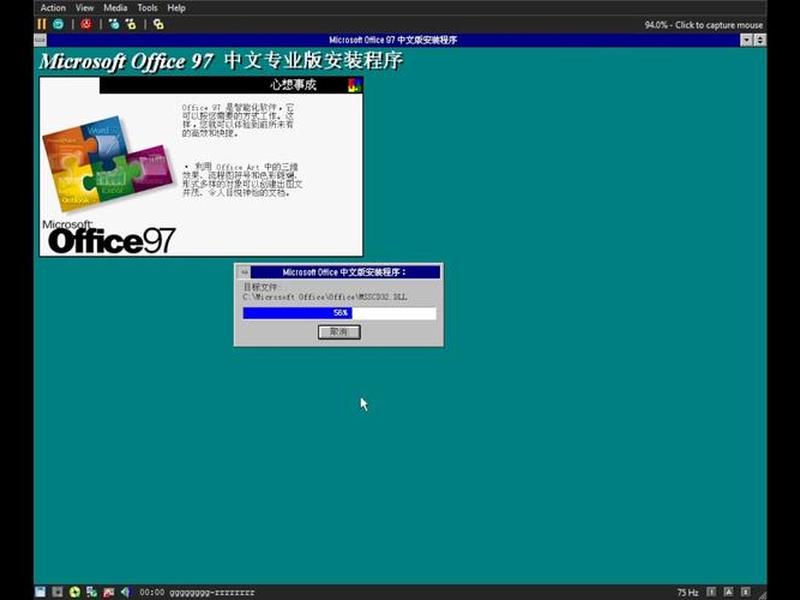The height and width of the screenshot is (600, 800).
Task: Click the 00:00 timer in the status bar
Action: [x=152, y=592]
